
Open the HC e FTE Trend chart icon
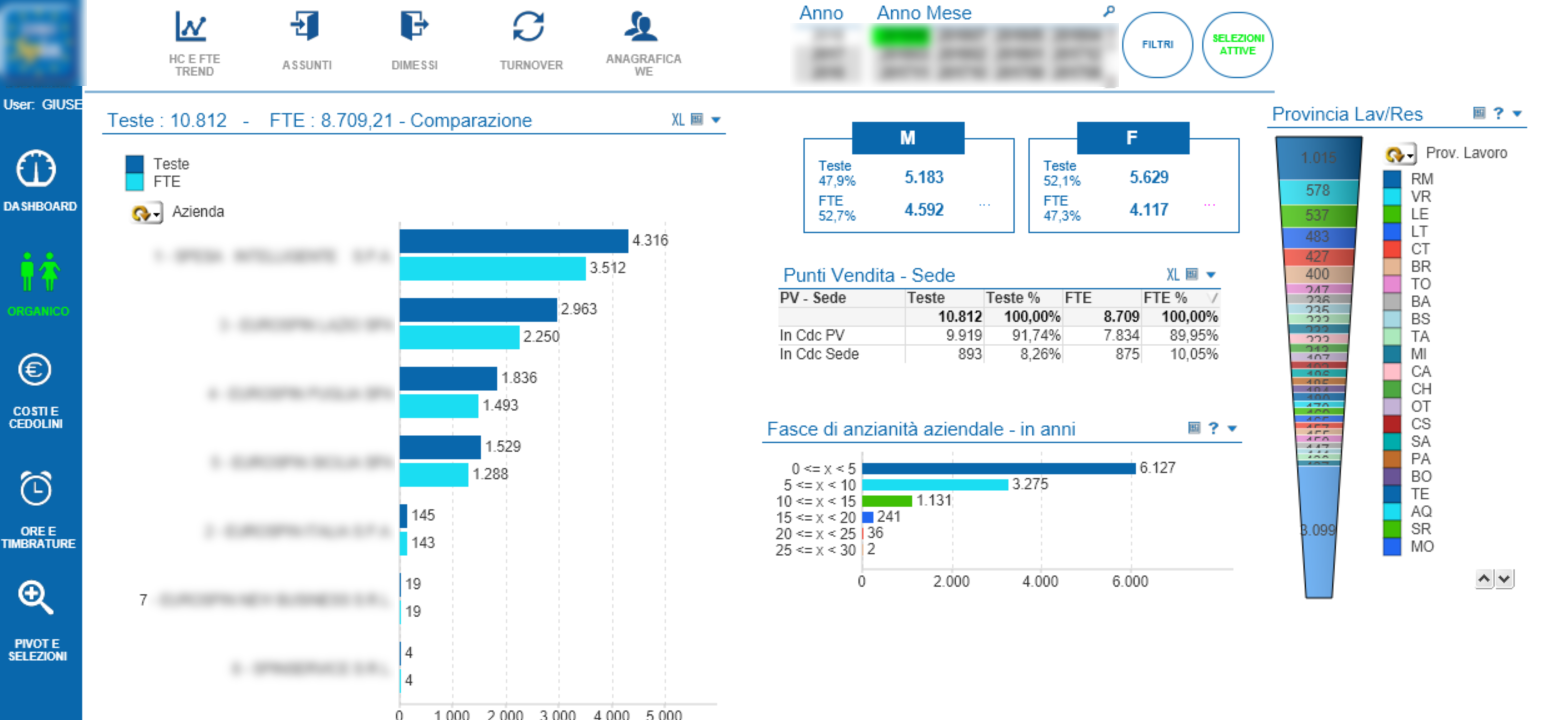pyautogui.click(x=190, y=26)
